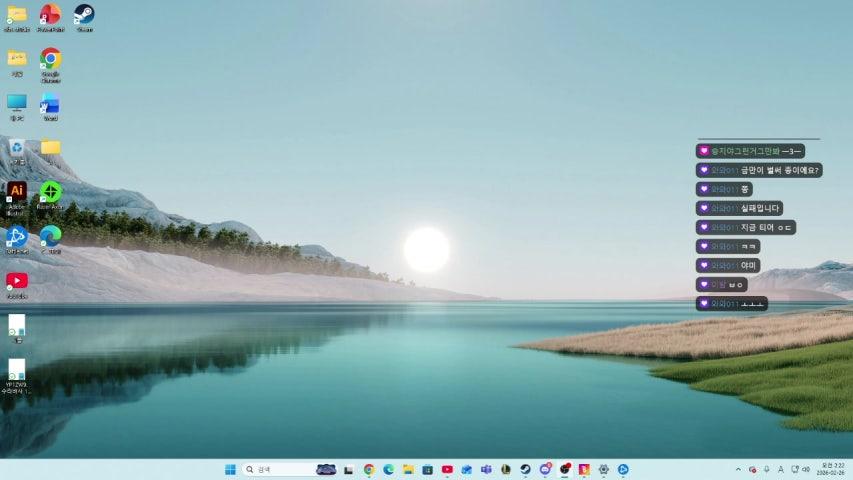853x480 pixels.
Task: Open the PowerPoint desktop shortcut
Action: coord(50,14)
